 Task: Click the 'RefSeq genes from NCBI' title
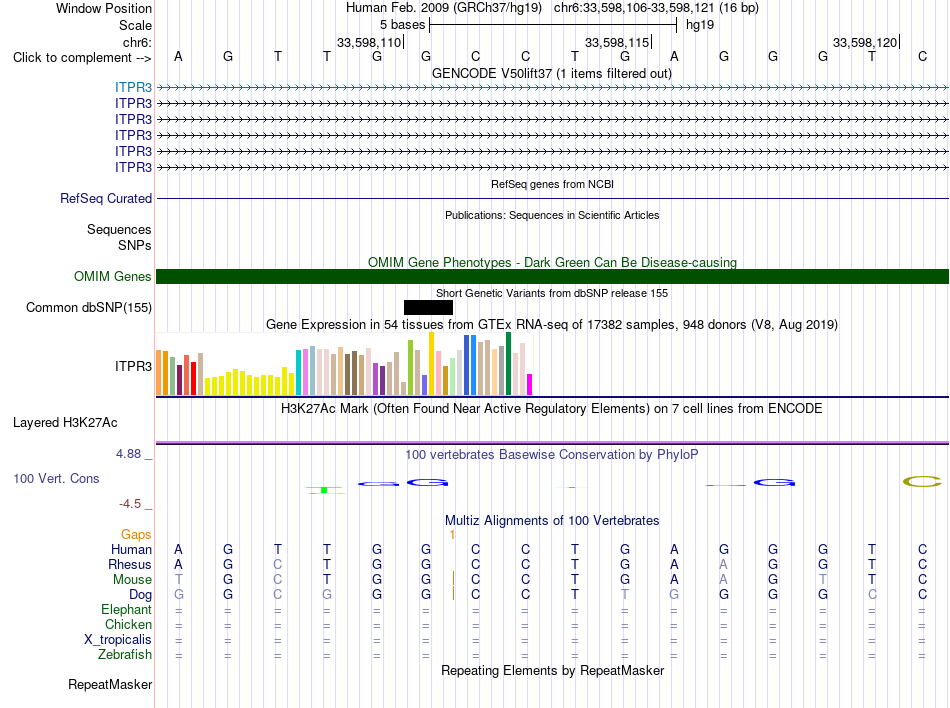(553, 184)
